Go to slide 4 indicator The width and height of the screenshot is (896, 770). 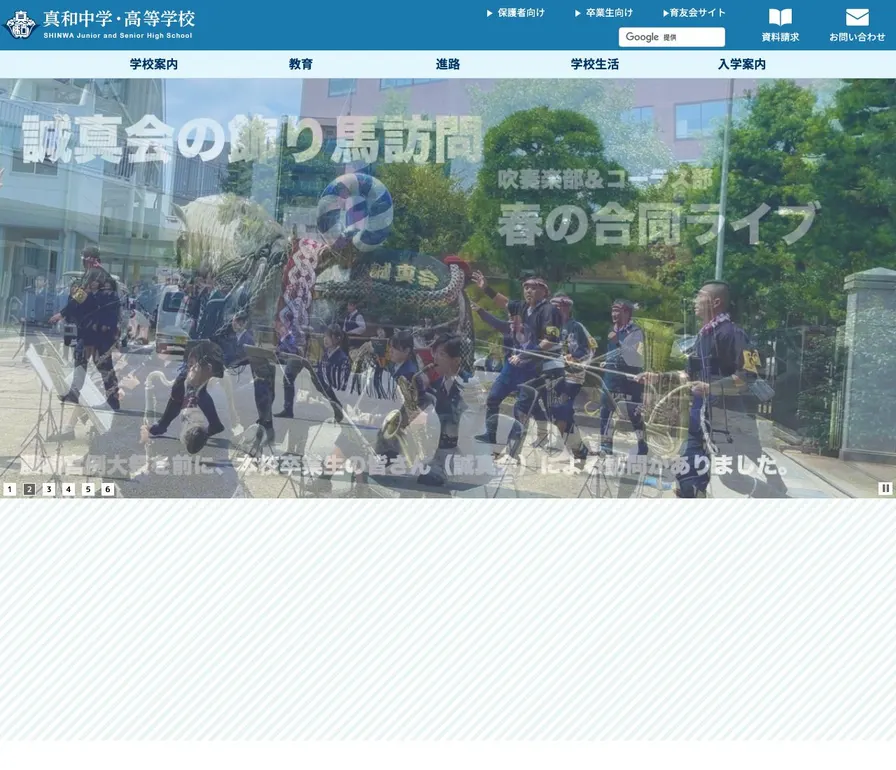69,489
